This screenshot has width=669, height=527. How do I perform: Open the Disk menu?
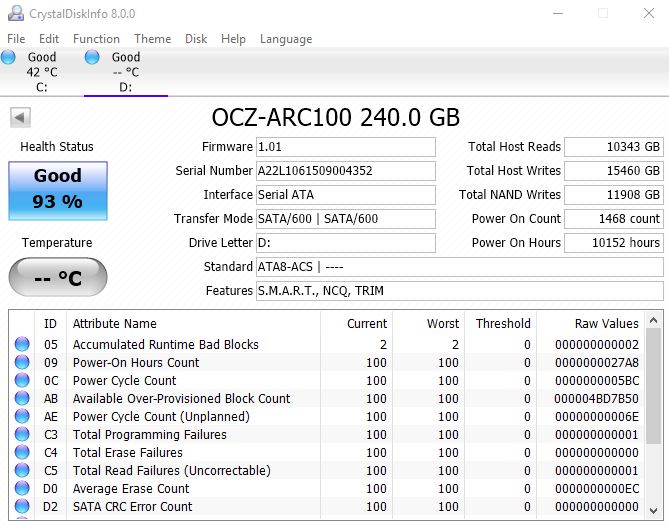click(196, 39)
